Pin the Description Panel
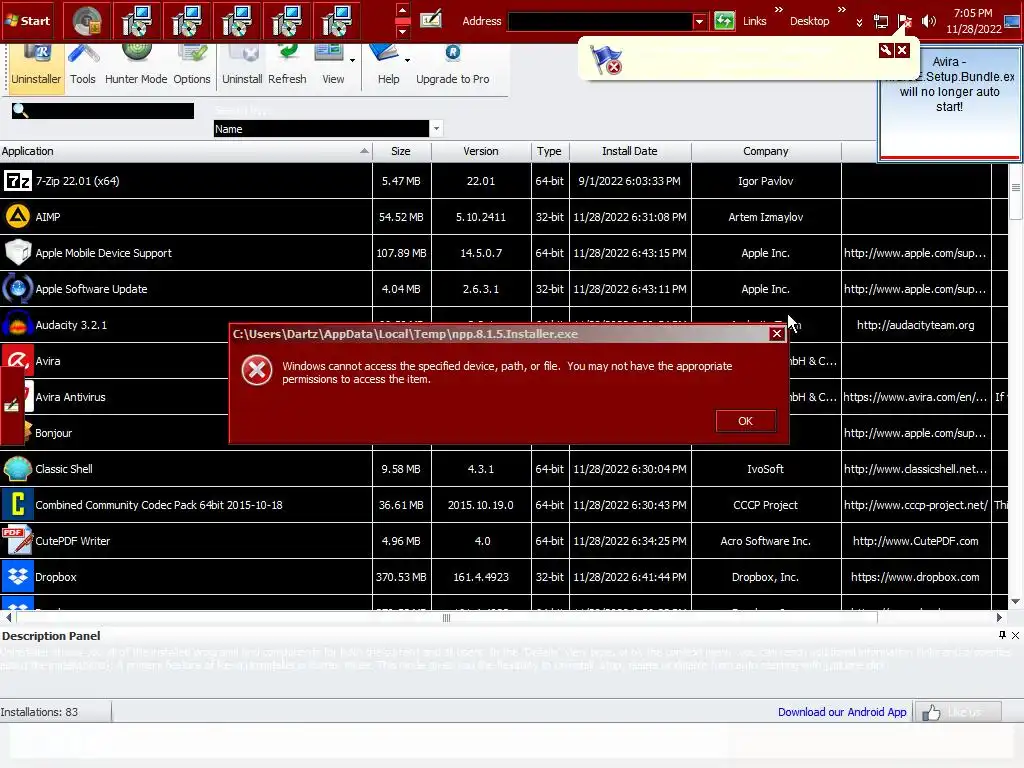Viewport: 1024px width, 768px height. [1002, 635]
